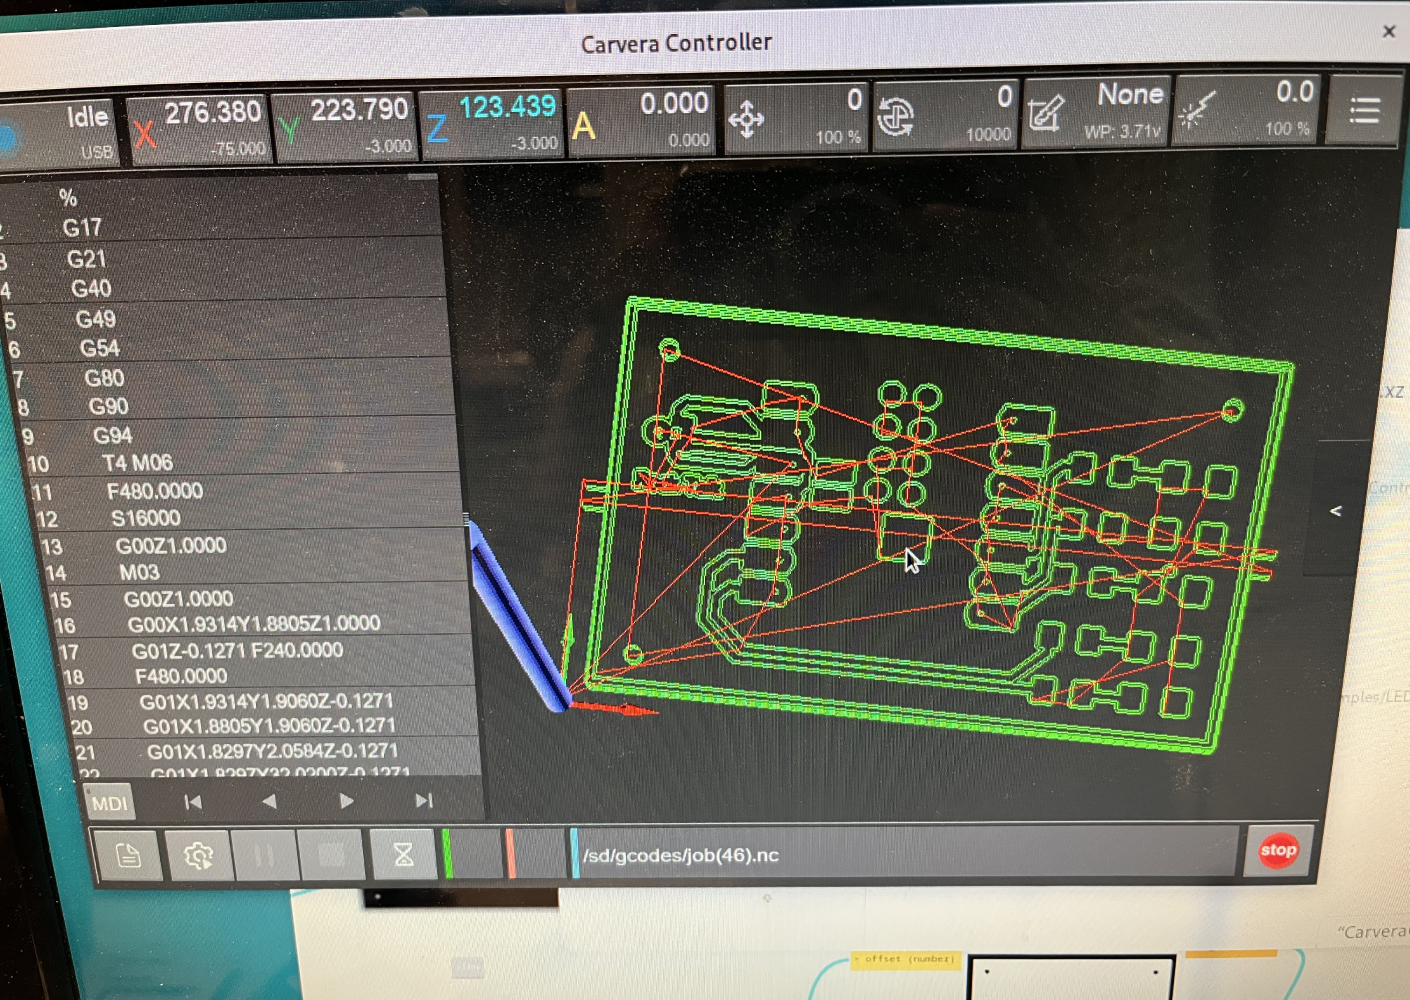Open the spindle speed control icon
Viewport: 1410px width, 1000px height.
click(x=895, y=118)
